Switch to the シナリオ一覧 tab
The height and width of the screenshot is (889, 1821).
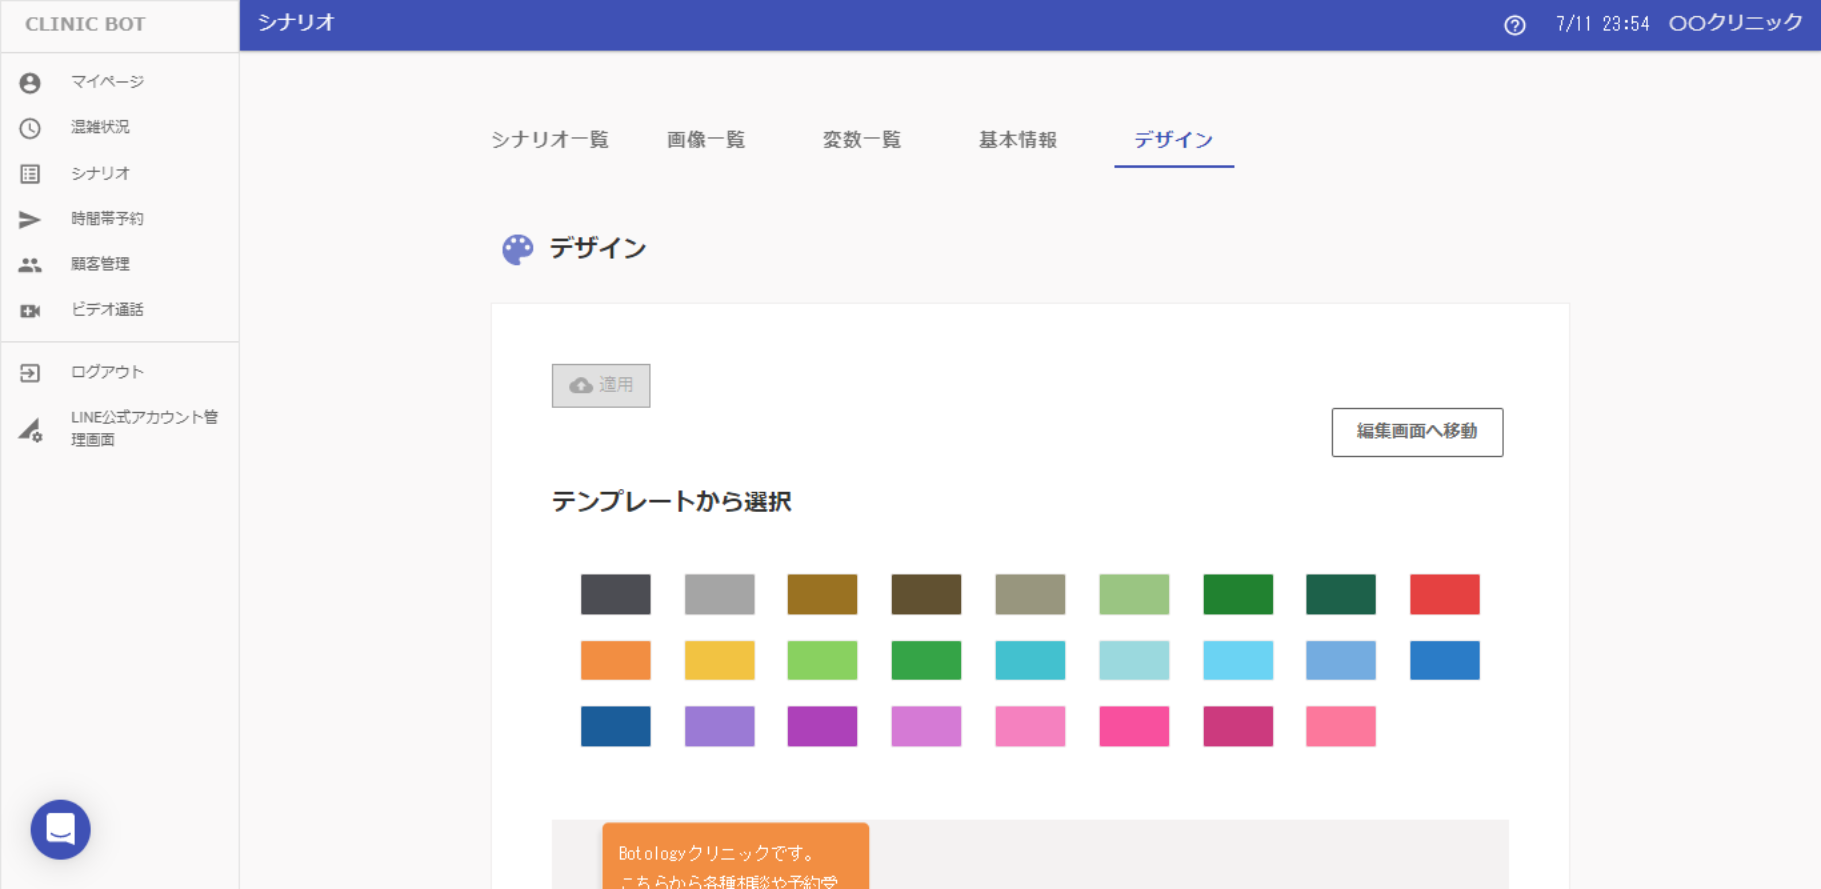(x=549, y=140)
